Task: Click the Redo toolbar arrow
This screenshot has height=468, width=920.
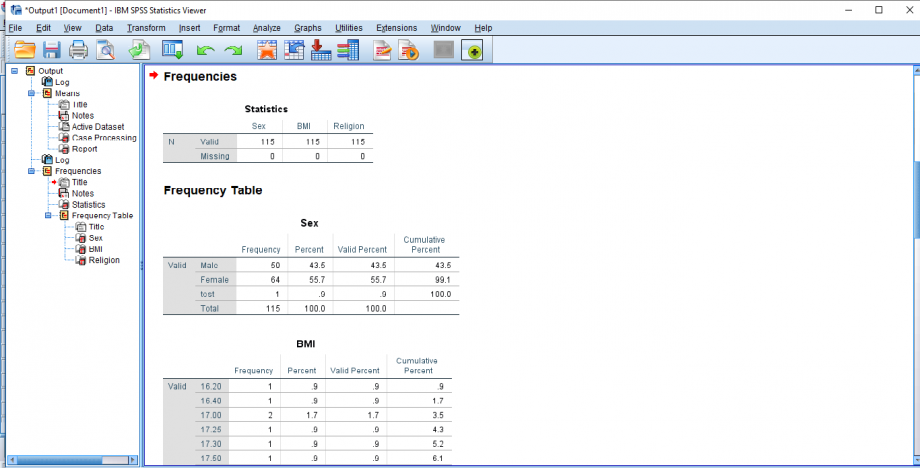Action: pyautogui.click(x=233, y=50)
